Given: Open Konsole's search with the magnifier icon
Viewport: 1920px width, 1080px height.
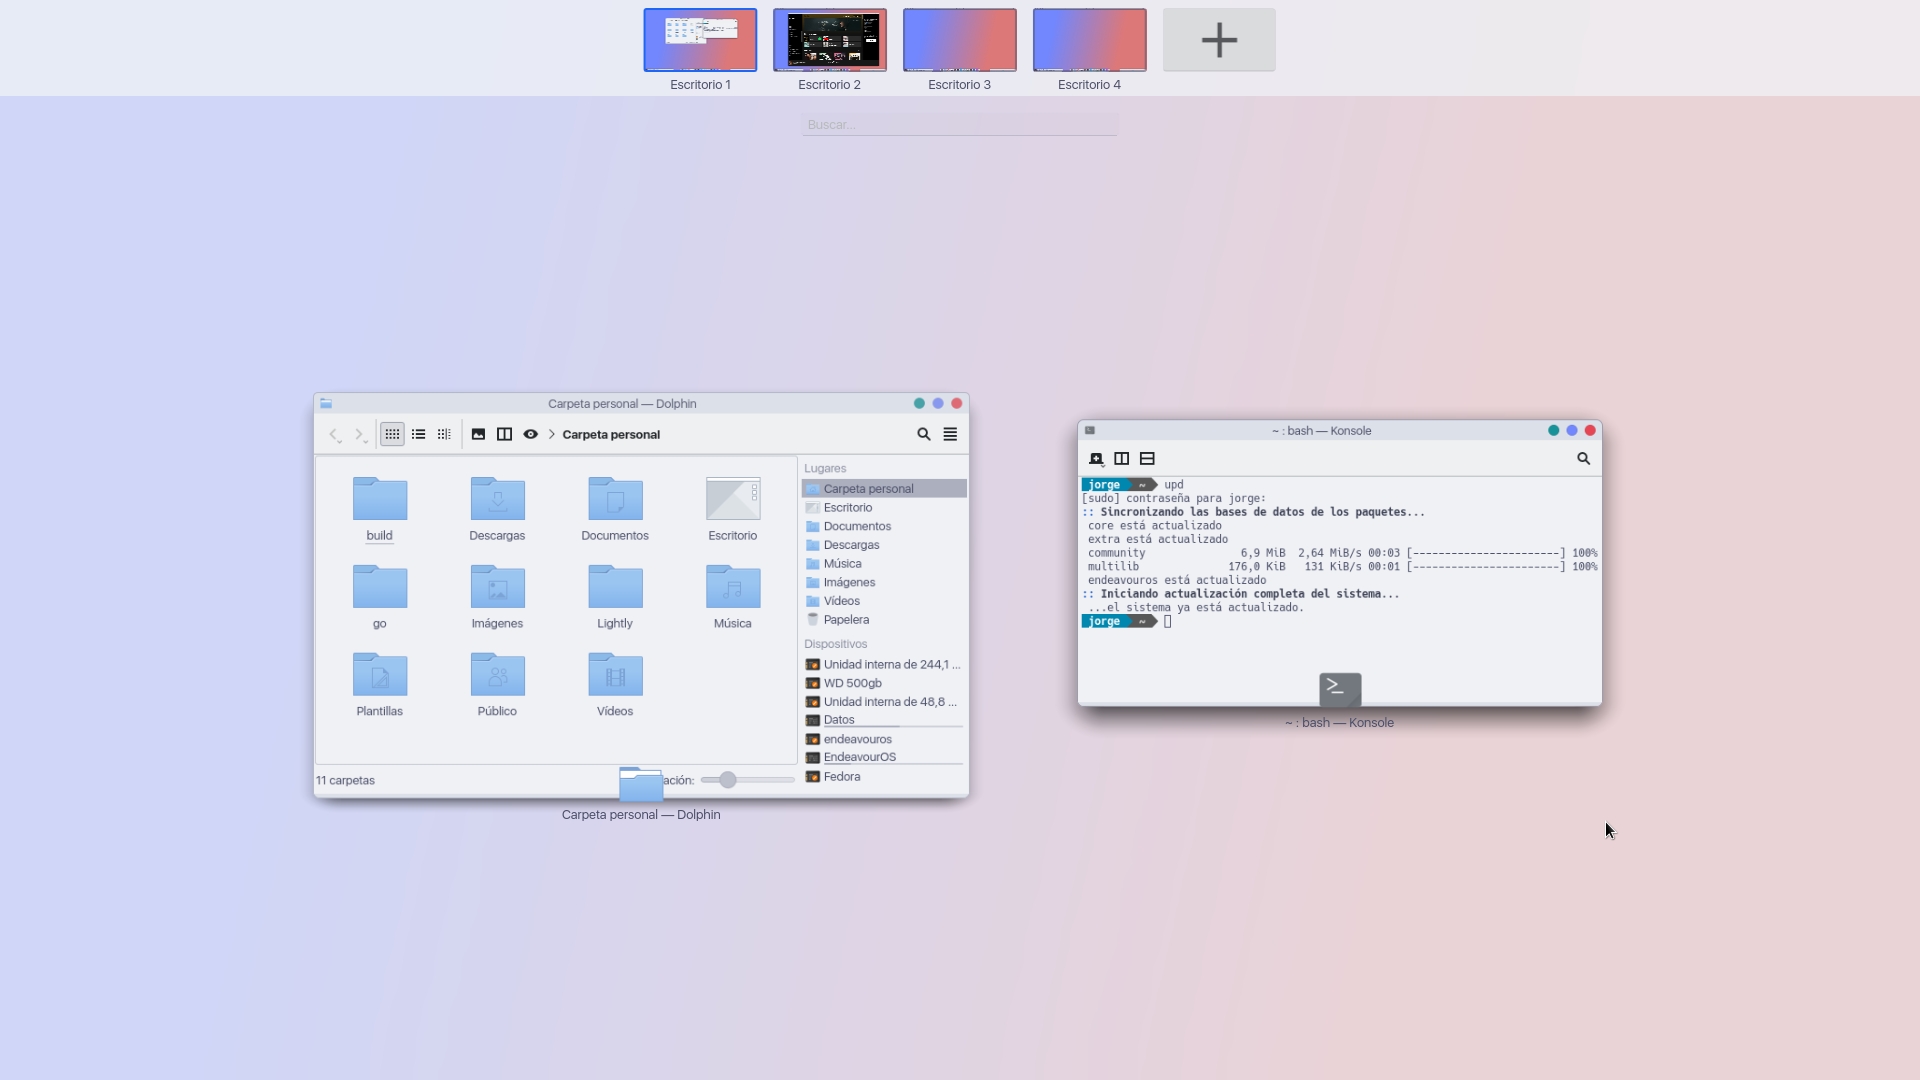Looking at the screenshot, I should pyautogui.click(x=1583, y=459).
